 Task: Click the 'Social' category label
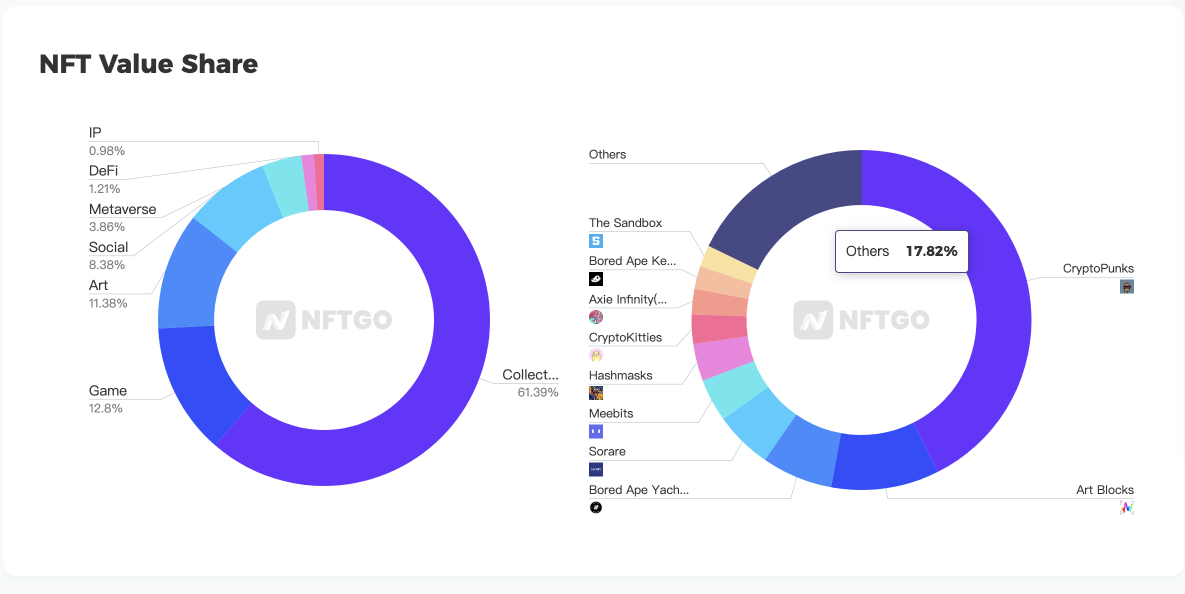108,247
